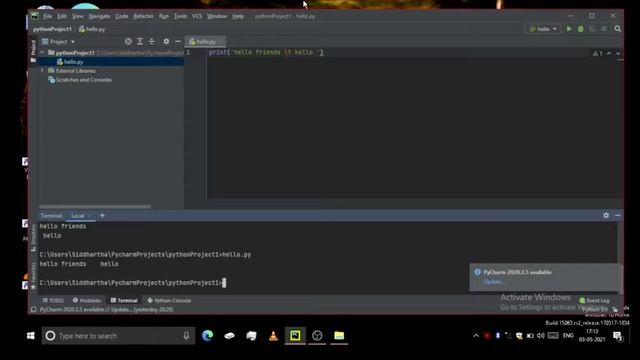Image resolution: width=640 pixels, height=360 pixels.
Task: Toggle the Project side tool window button
Action: 33,51
